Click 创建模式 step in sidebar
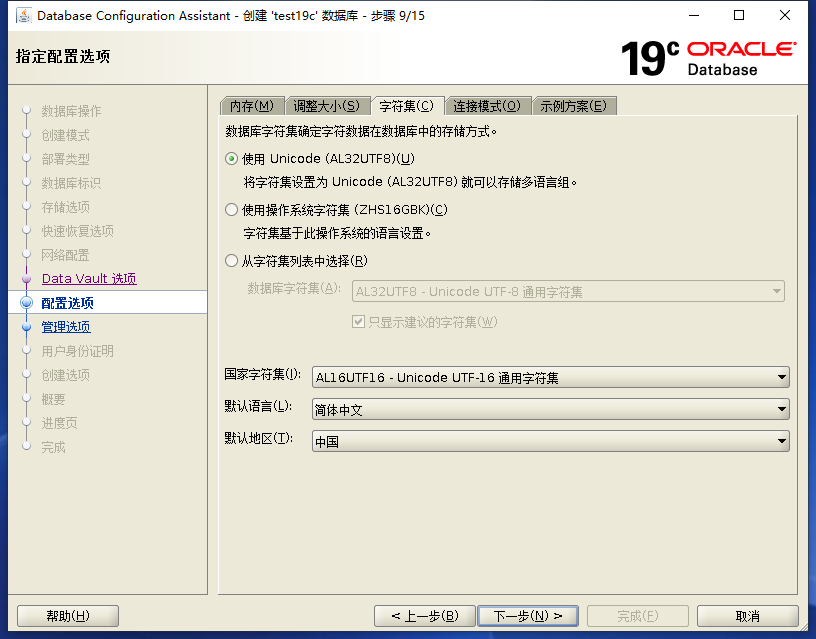This screenshot has height=639, width=816. pos(66,135)
